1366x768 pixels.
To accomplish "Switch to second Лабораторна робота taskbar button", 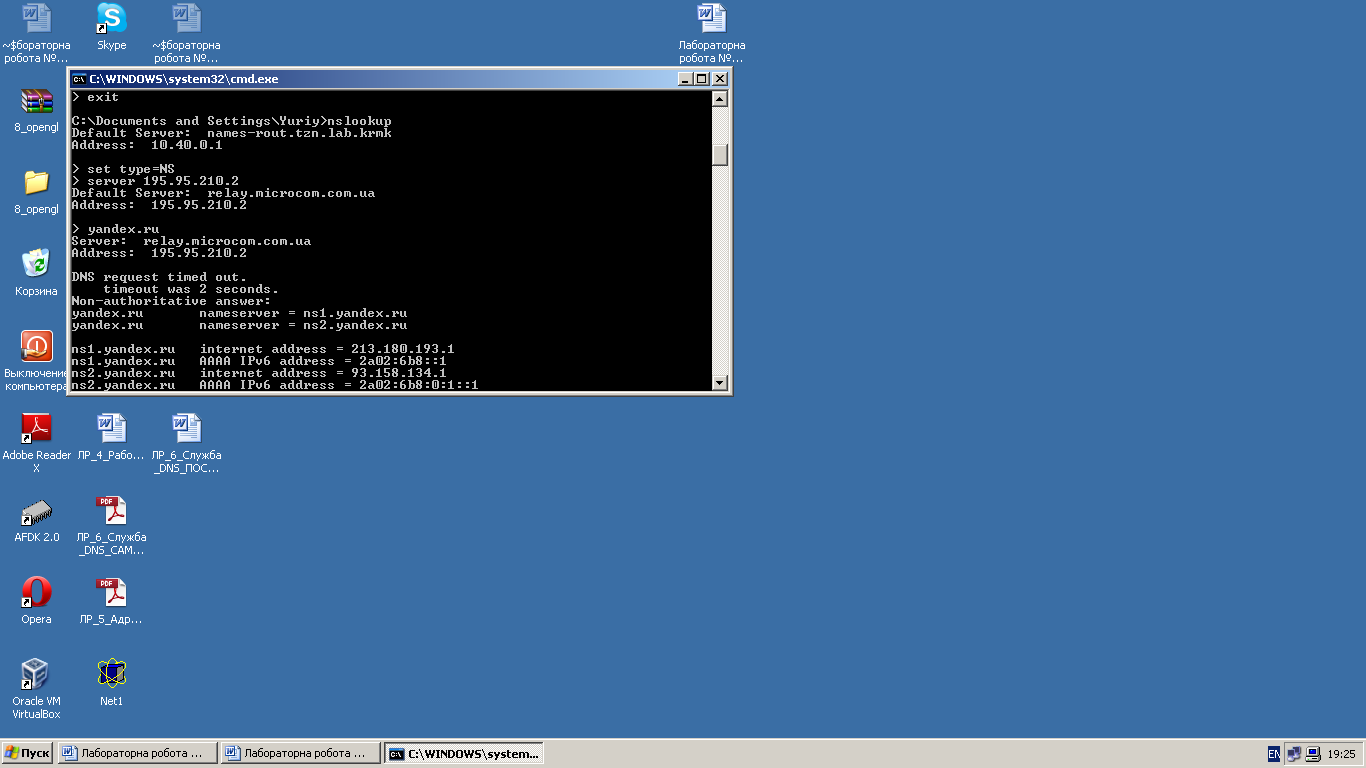I will coord(301,753).
